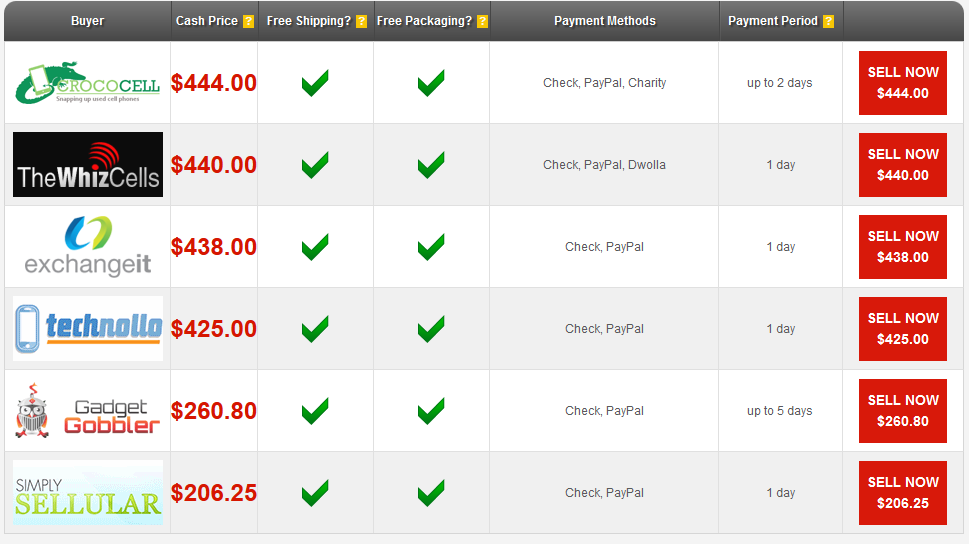The image size is (969, 544).
Task: Click the Cash Price column header
Action: coord(214,21)
